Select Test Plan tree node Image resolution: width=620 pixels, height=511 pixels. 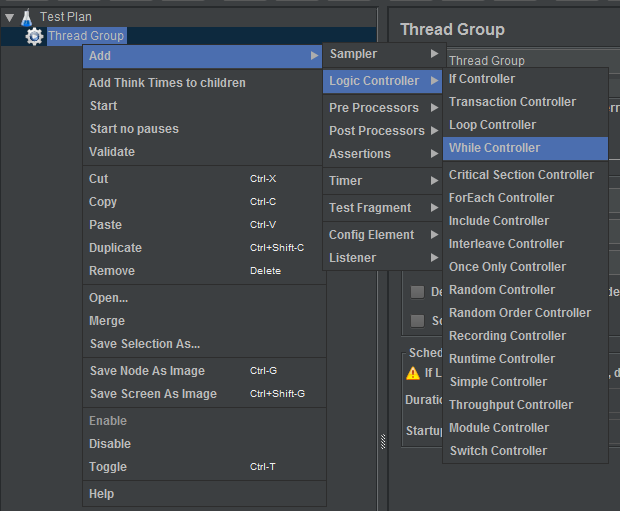click(x=66, y=17)
